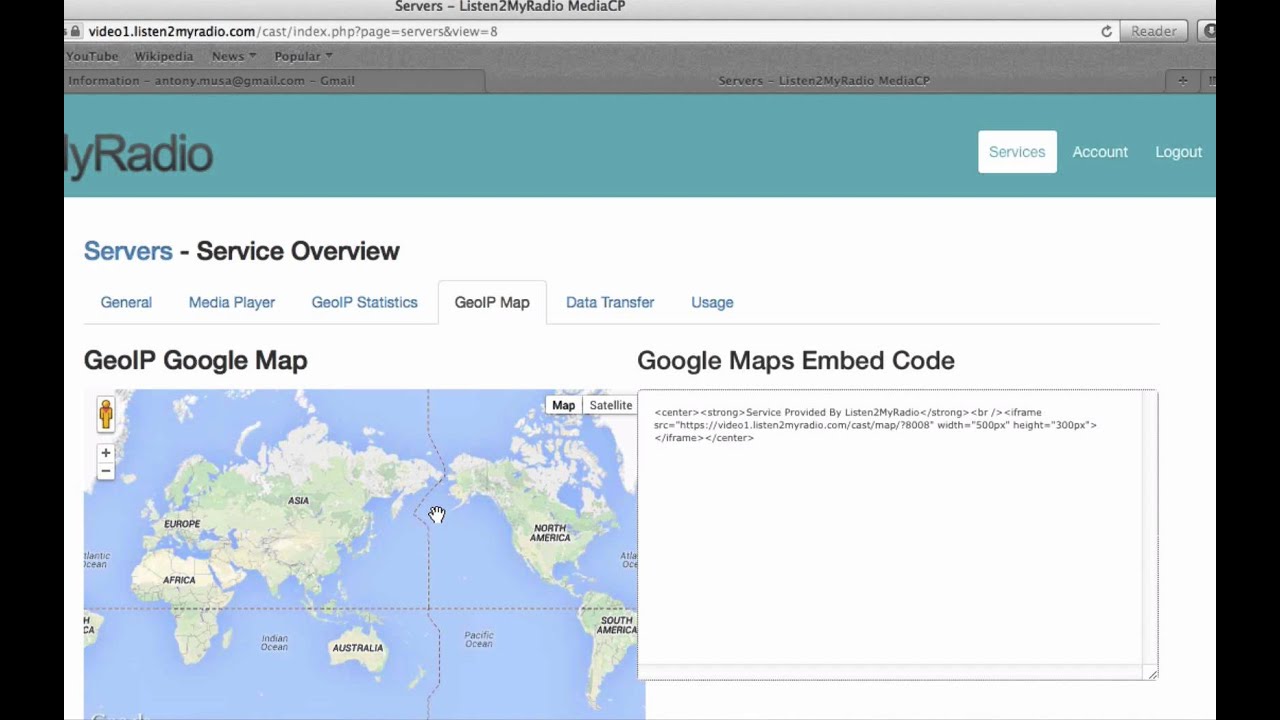Select the GeoIP Map tab
The width and height of the screenshot is (1280, 720).
492,302
